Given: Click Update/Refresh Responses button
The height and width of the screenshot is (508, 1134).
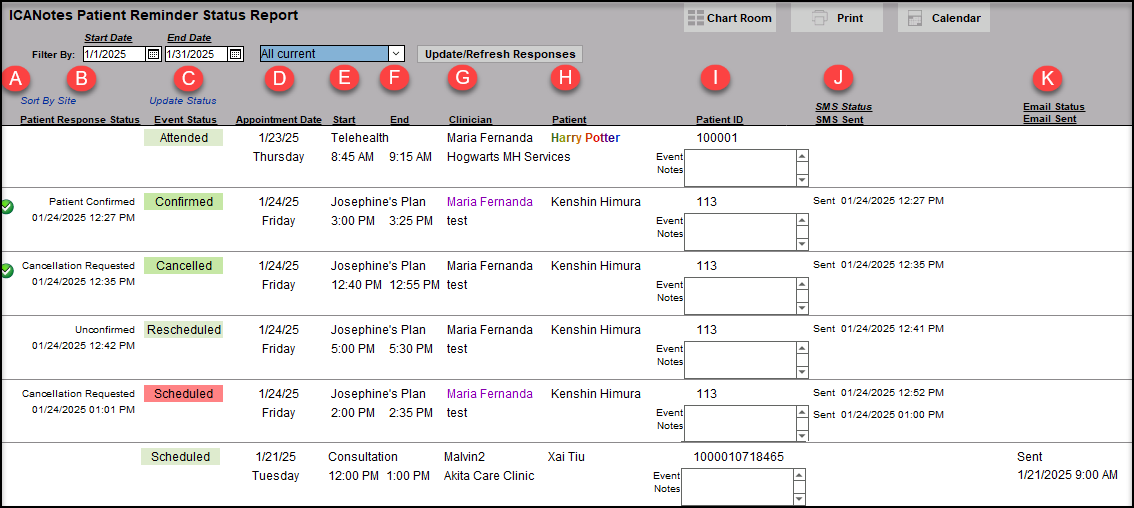Looking at the screenshot, I should click(499, 54).
